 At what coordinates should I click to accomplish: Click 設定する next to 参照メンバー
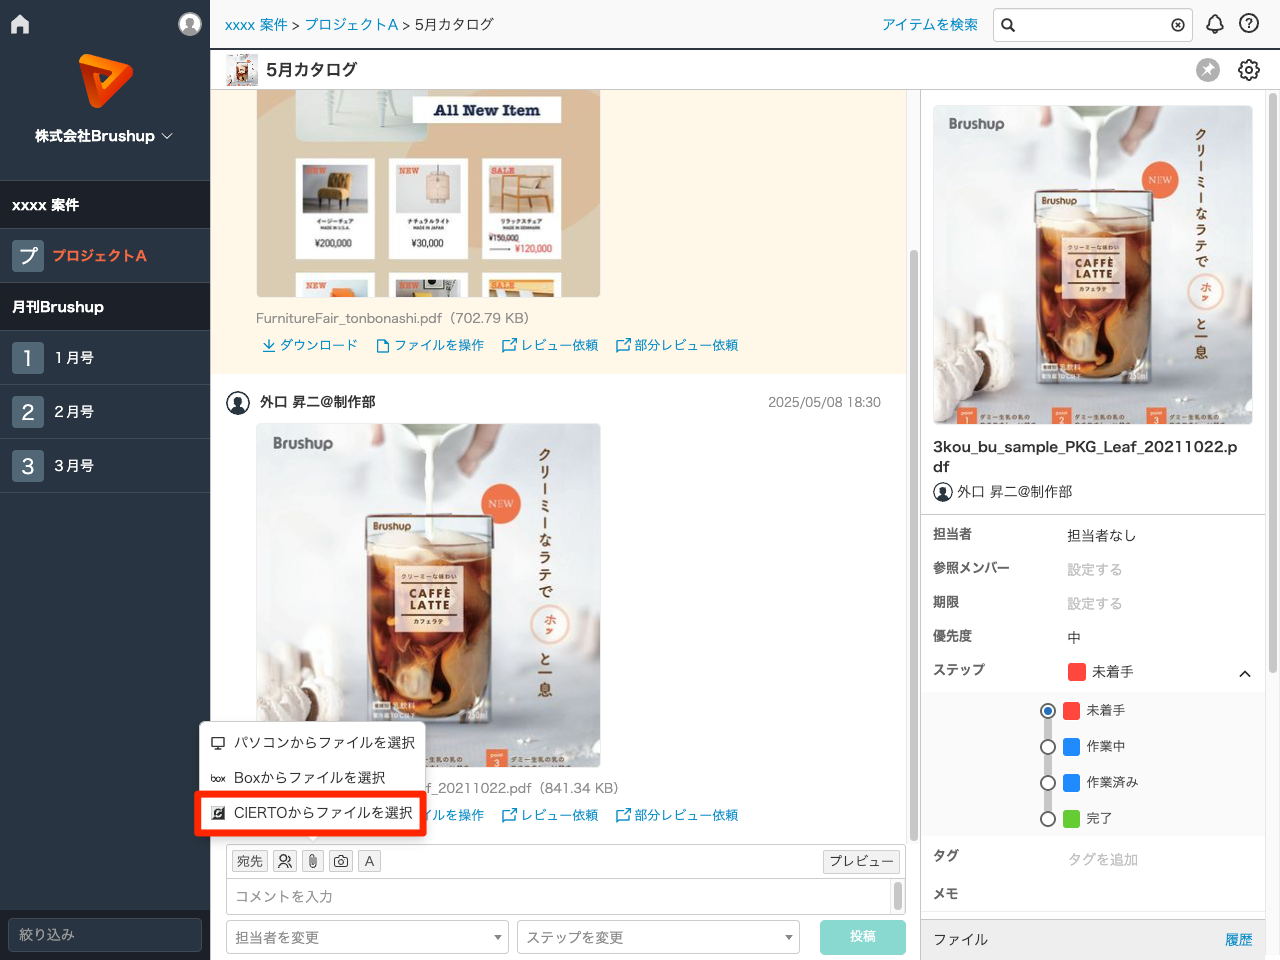[1094, 570]
